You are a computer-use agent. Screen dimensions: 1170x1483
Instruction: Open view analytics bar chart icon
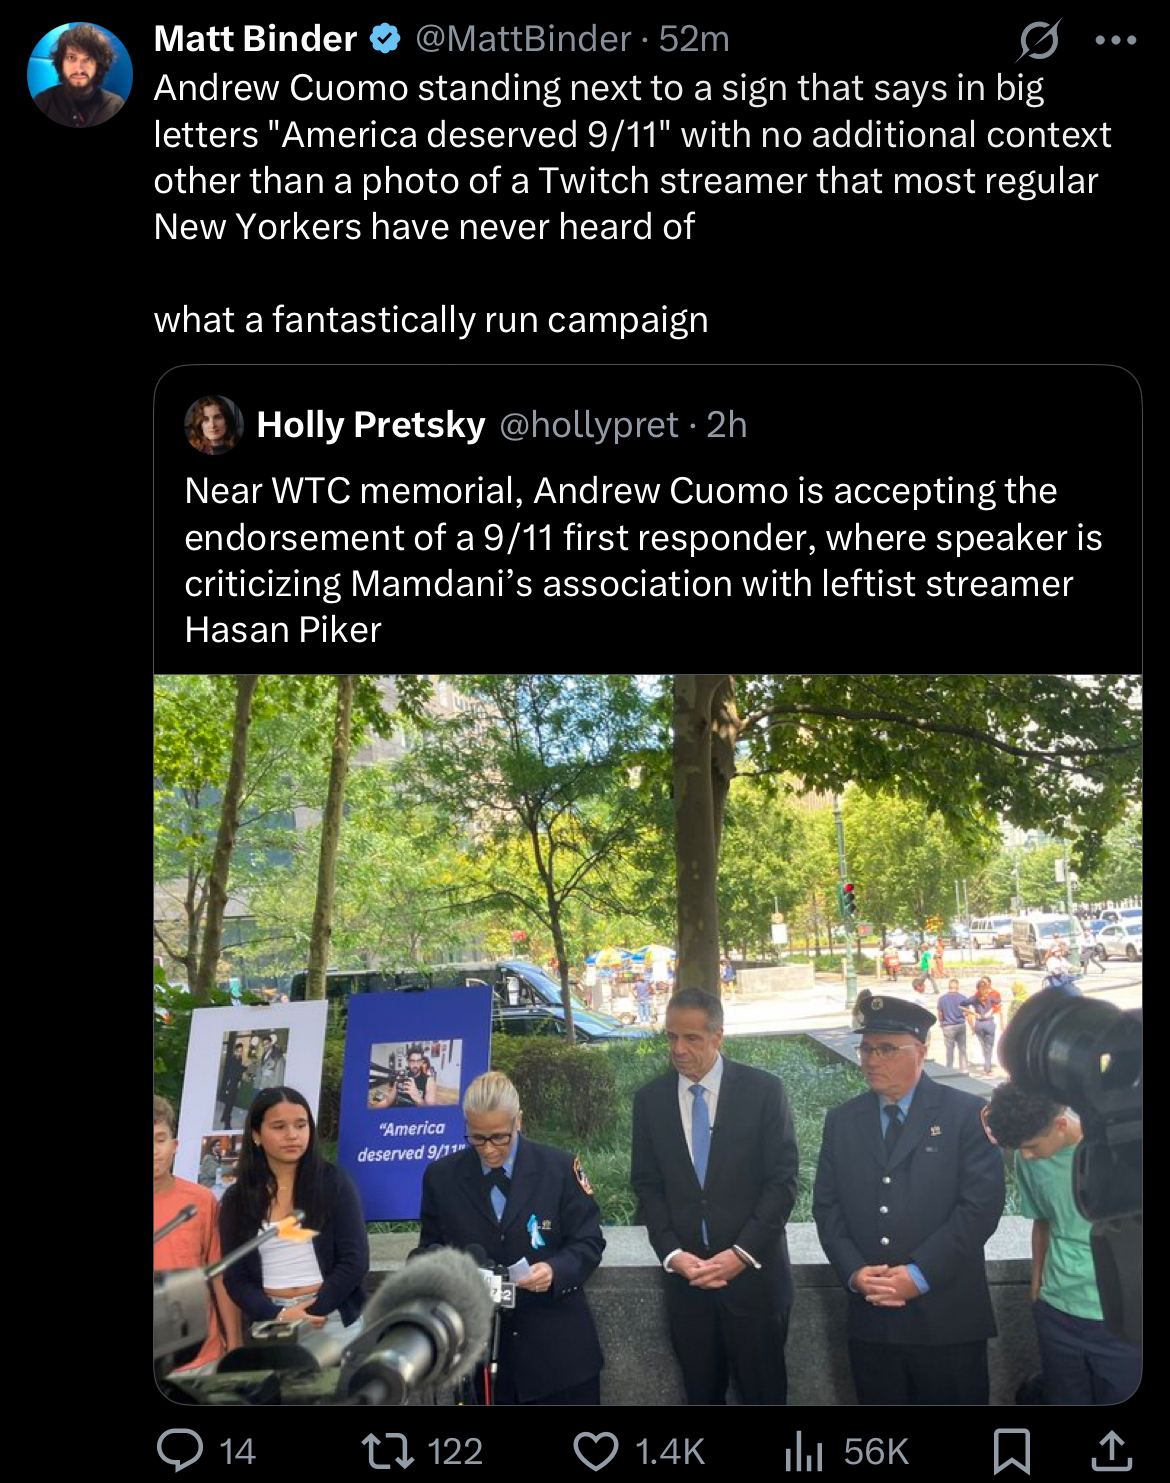click(x=804, y=1451)
